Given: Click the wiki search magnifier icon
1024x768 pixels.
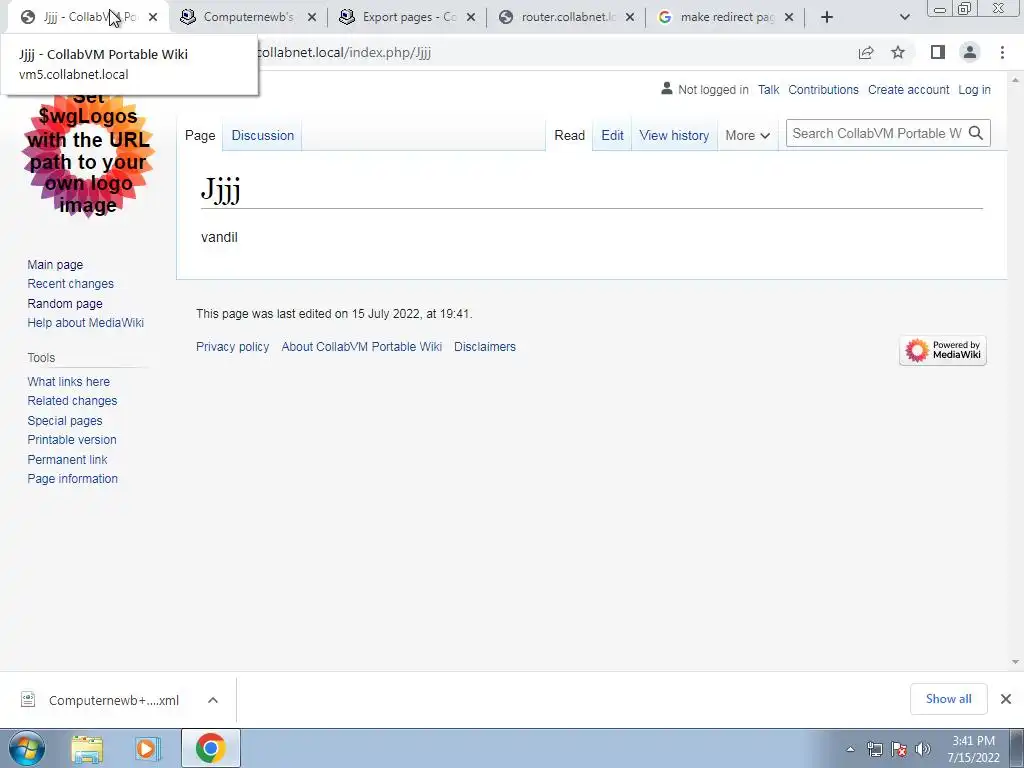Looking at the screenshot, I should pyautogui.click(x=976, y=133).
